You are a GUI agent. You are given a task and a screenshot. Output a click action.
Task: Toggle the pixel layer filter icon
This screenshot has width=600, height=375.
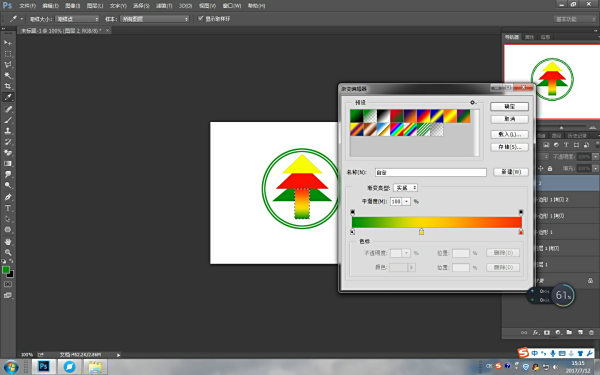coord(546,145)
